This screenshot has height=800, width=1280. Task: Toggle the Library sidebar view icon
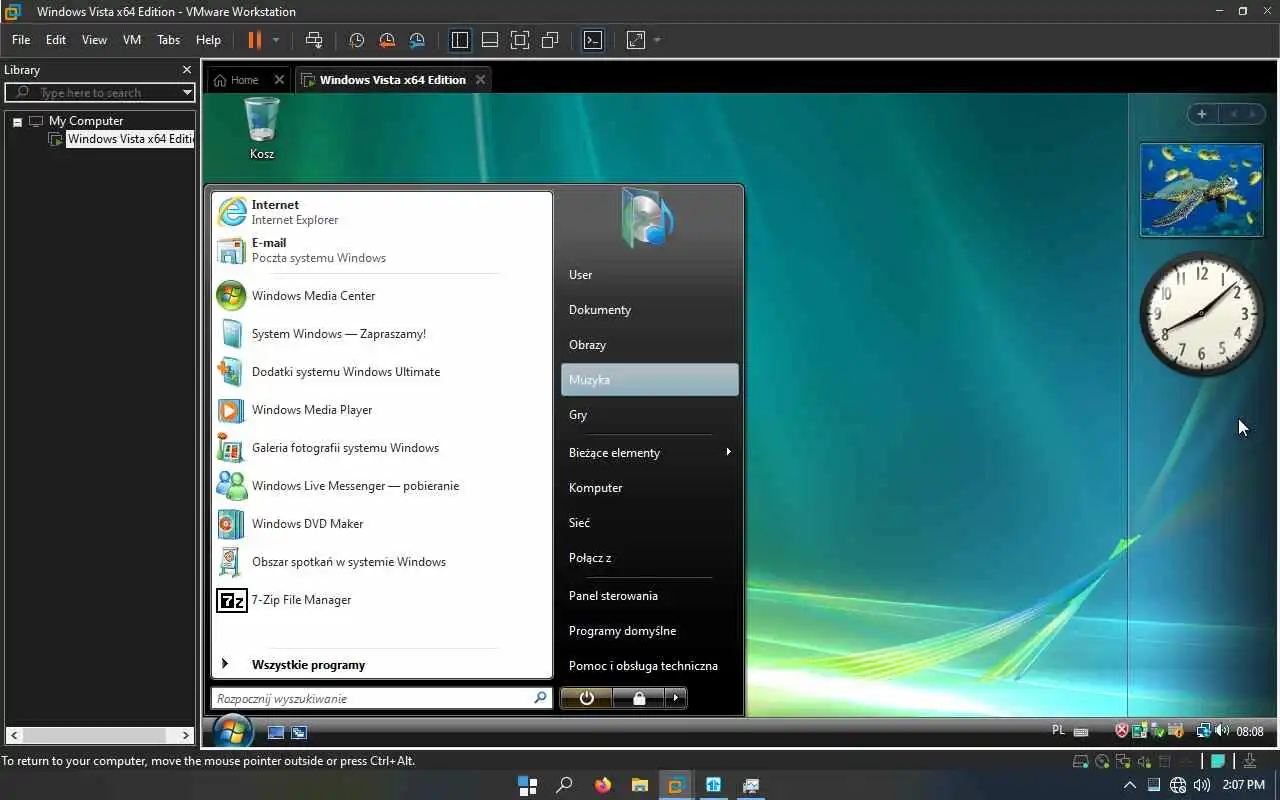[x=460, y=40]
